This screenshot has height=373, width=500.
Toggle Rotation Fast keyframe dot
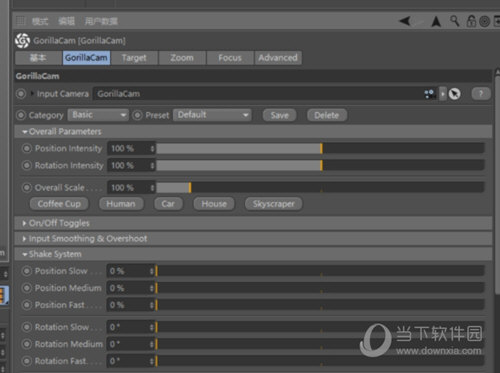point(27,361)
